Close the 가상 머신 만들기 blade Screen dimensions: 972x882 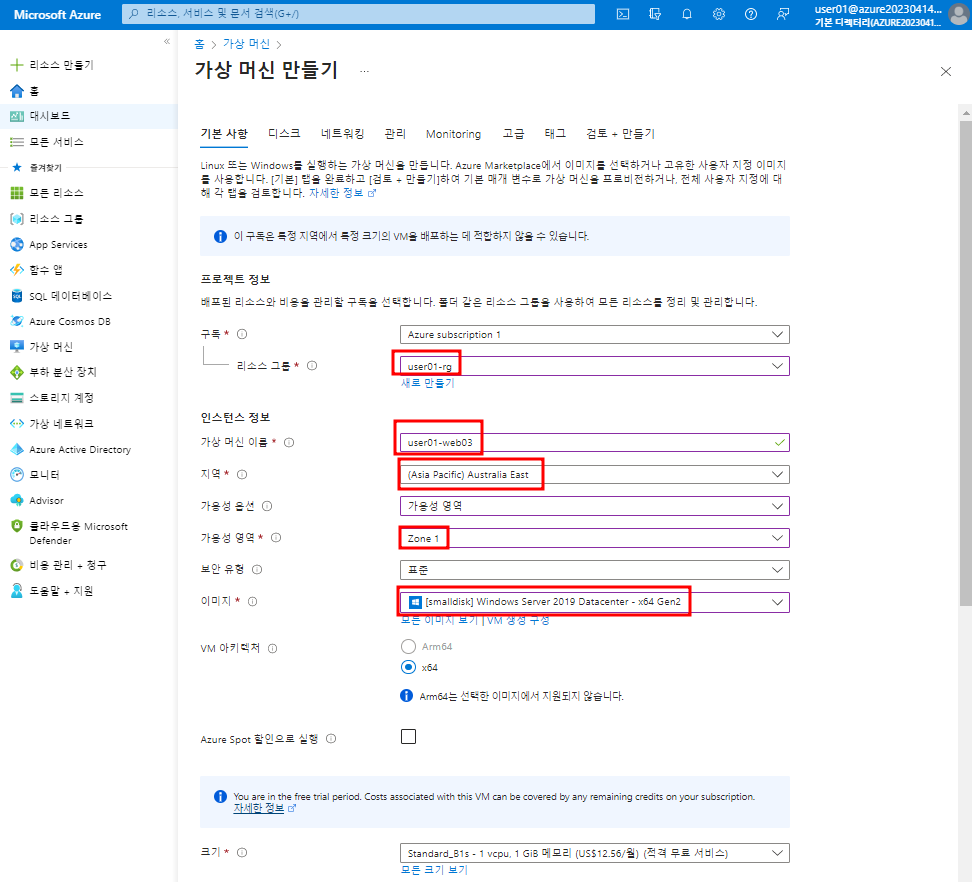click(946, 72)
